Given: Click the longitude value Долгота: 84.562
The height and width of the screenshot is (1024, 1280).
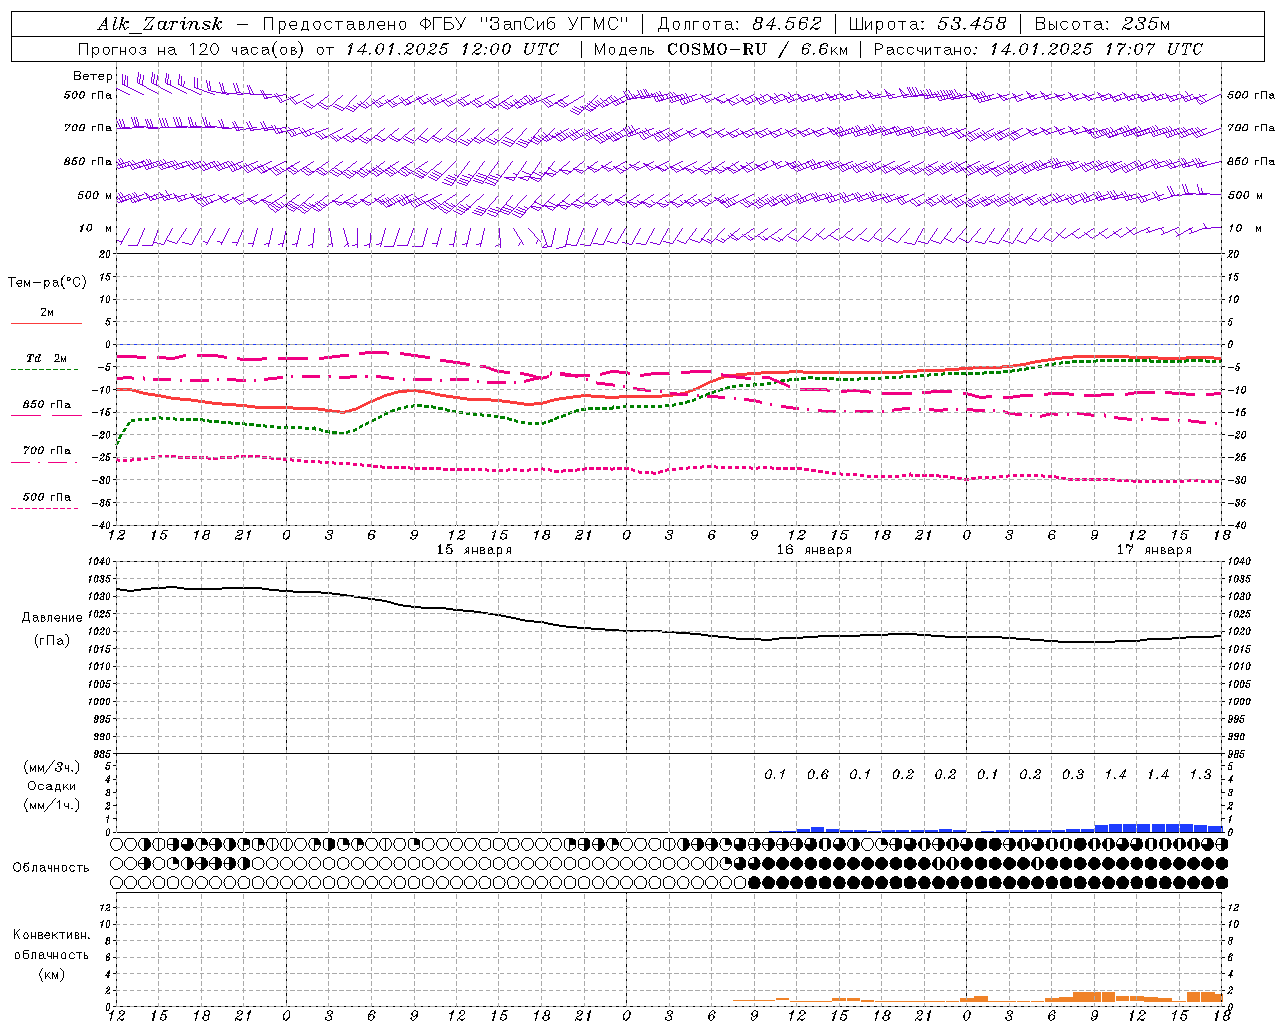Looking at the screenshot, I should click(739, 24).
